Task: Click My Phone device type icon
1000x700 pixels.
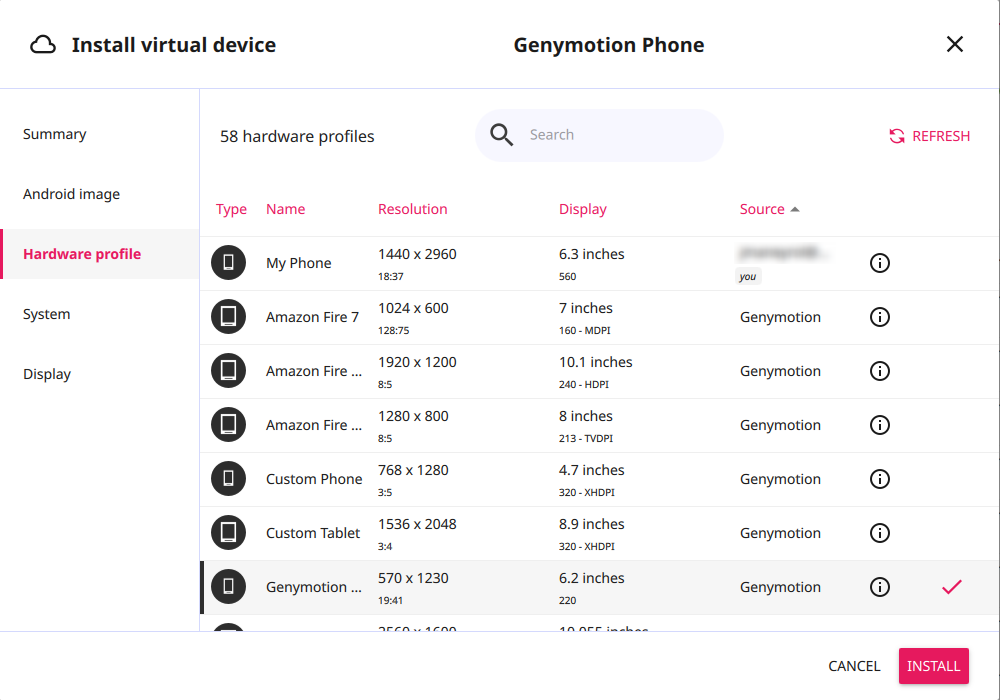Action: point(228,263)
